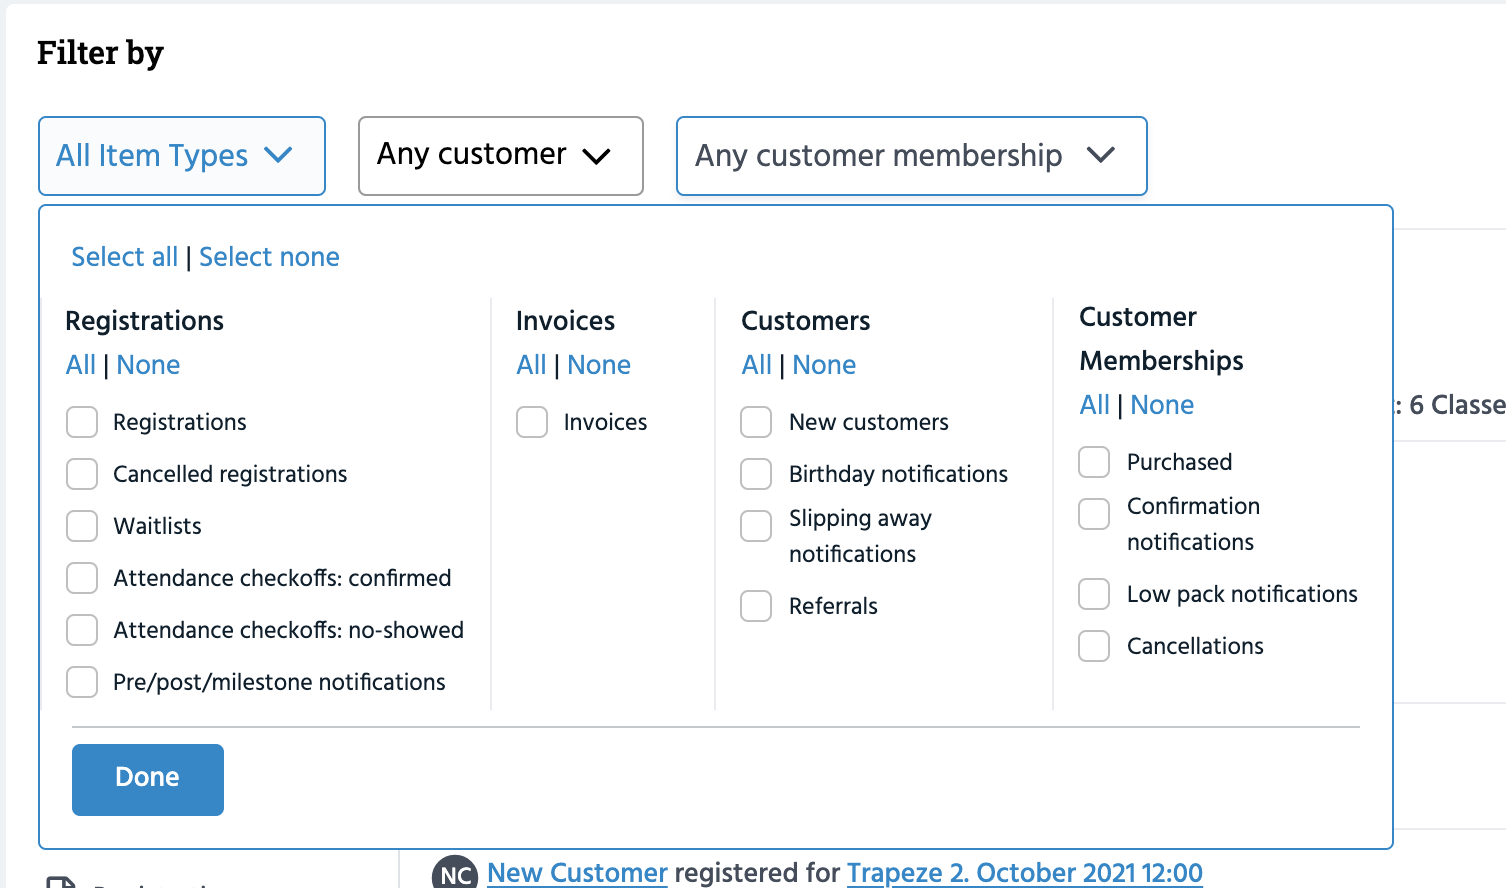Expand the Any customer dropdown

500,156
